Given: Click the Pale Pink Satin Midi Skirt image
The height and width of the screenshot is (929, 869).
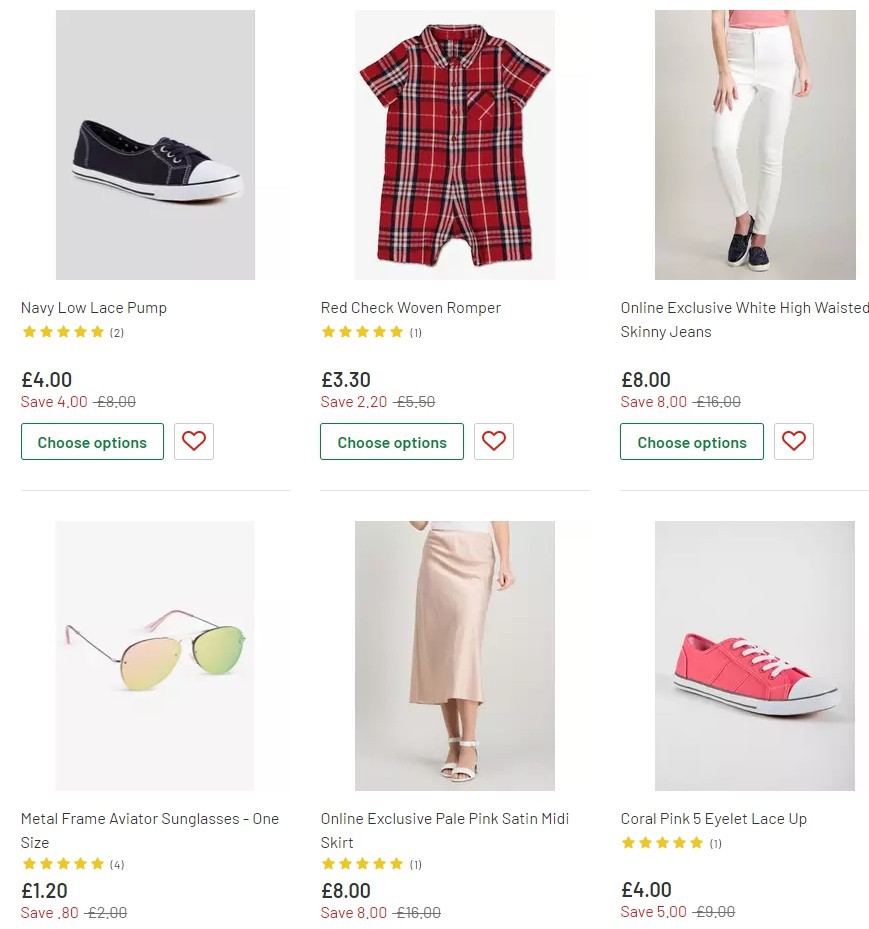Looking at the screenshot, I should click(455, 655).
